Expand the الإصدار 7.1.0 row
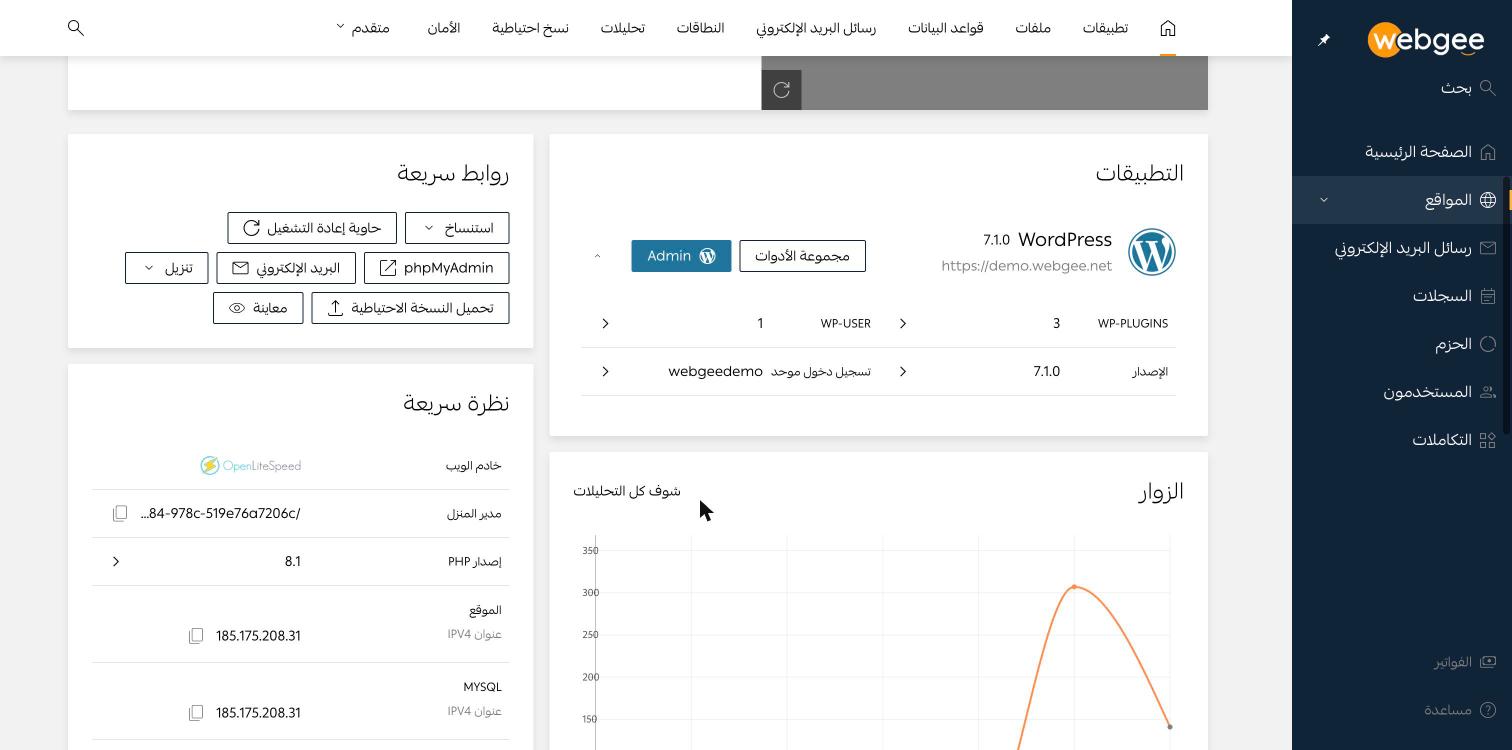The height and width of the screenshot is (750, 1512). point(903,371)
